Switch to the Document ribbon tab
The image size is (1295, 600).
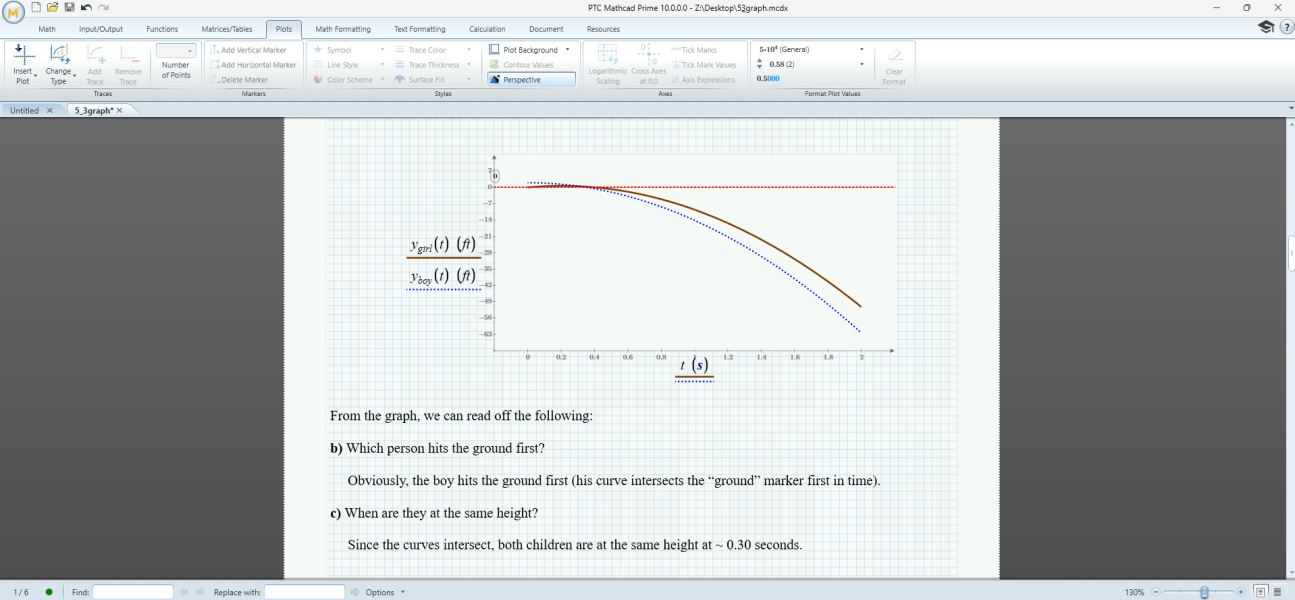pos(546,29)
